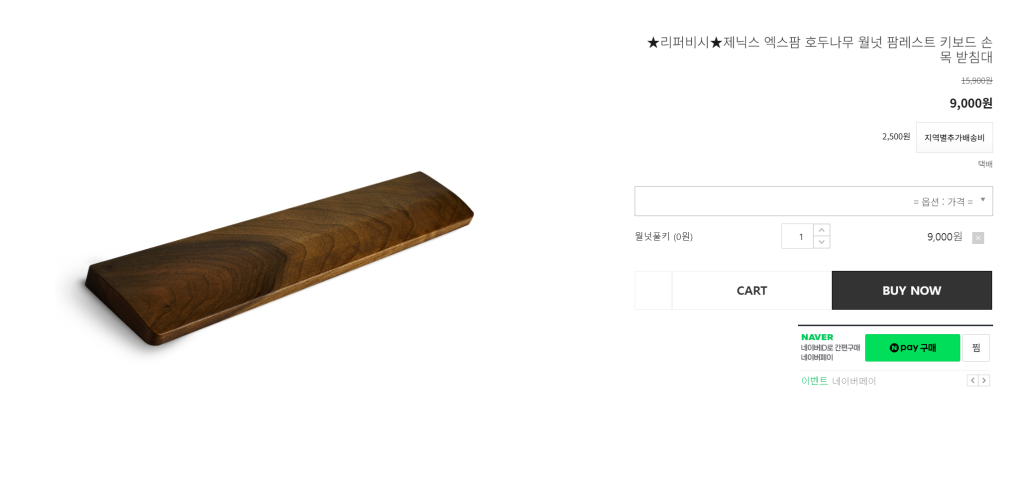This screenshot has height=487, width=1024.
Task: Click the BUY NOW button
Action: 912,291
